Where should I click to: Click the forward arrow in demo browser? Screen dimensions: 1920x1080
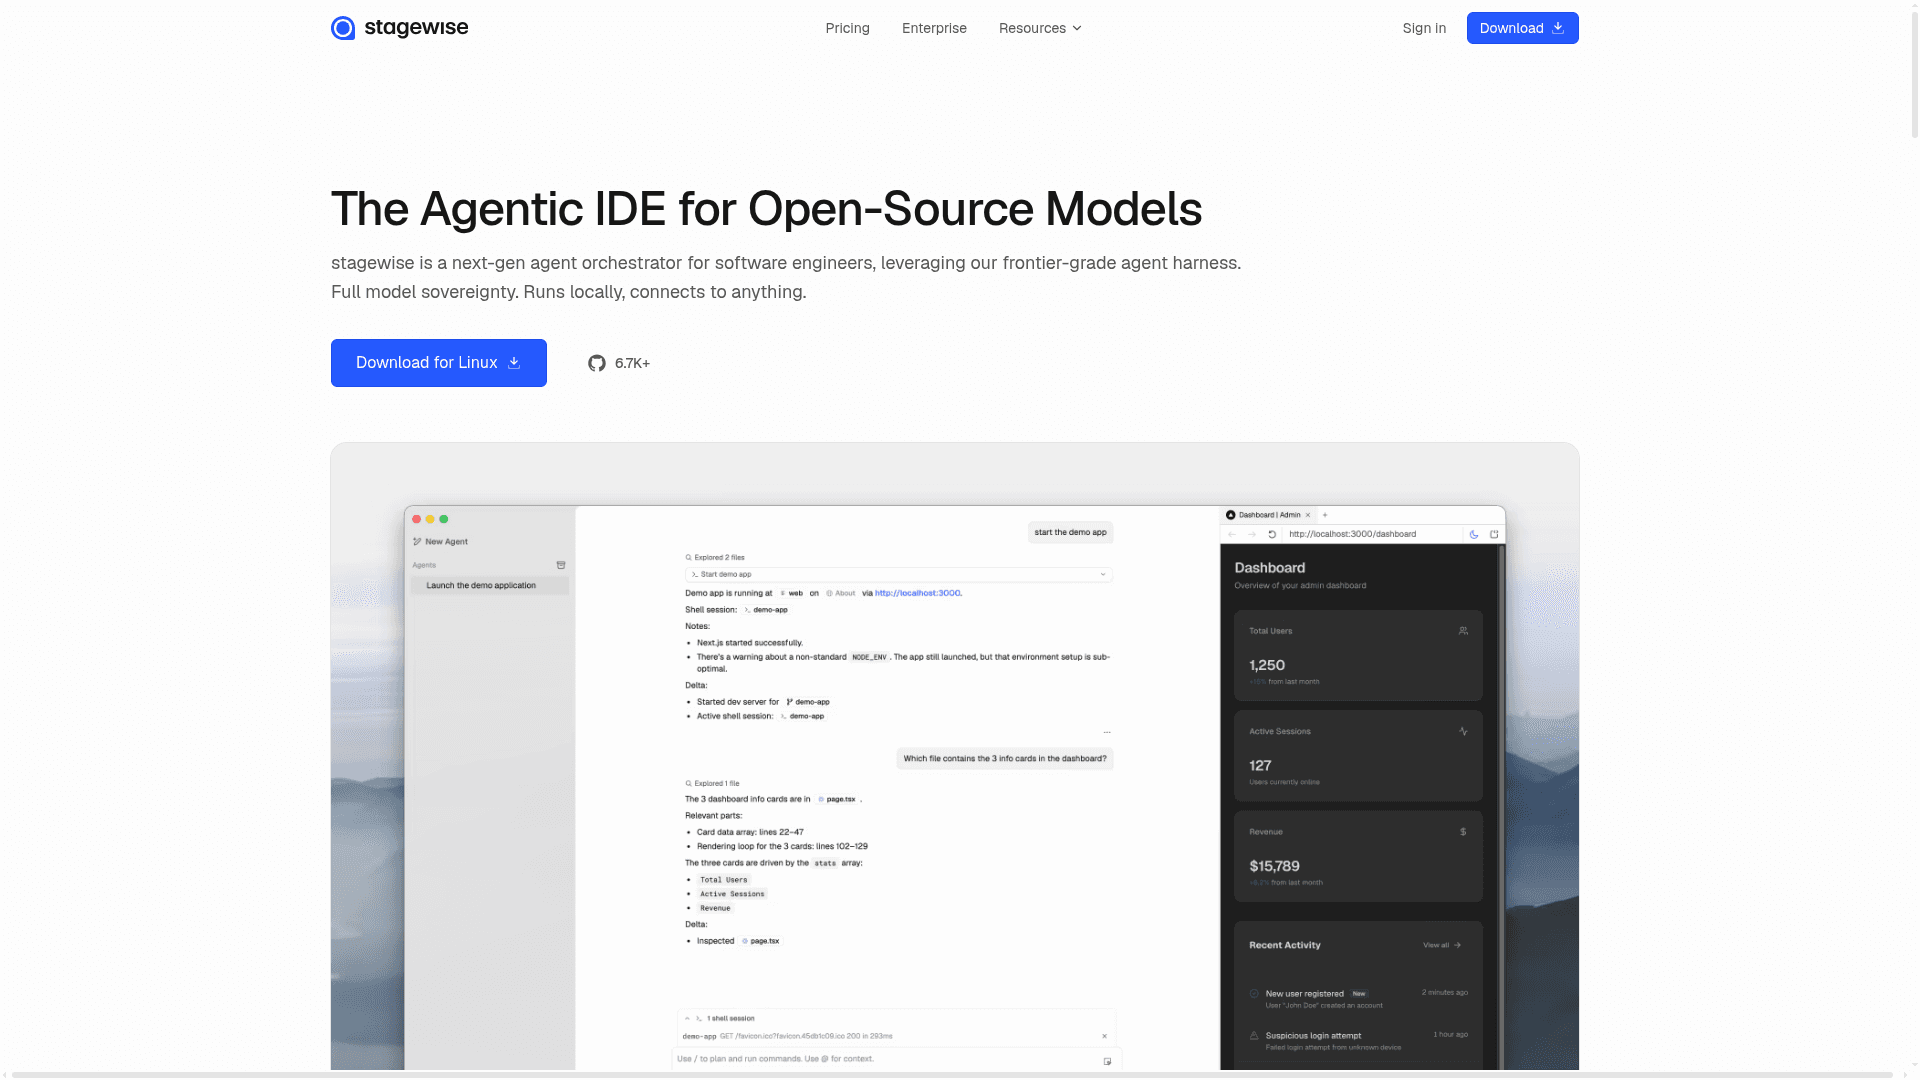(x=1252, y=534)
